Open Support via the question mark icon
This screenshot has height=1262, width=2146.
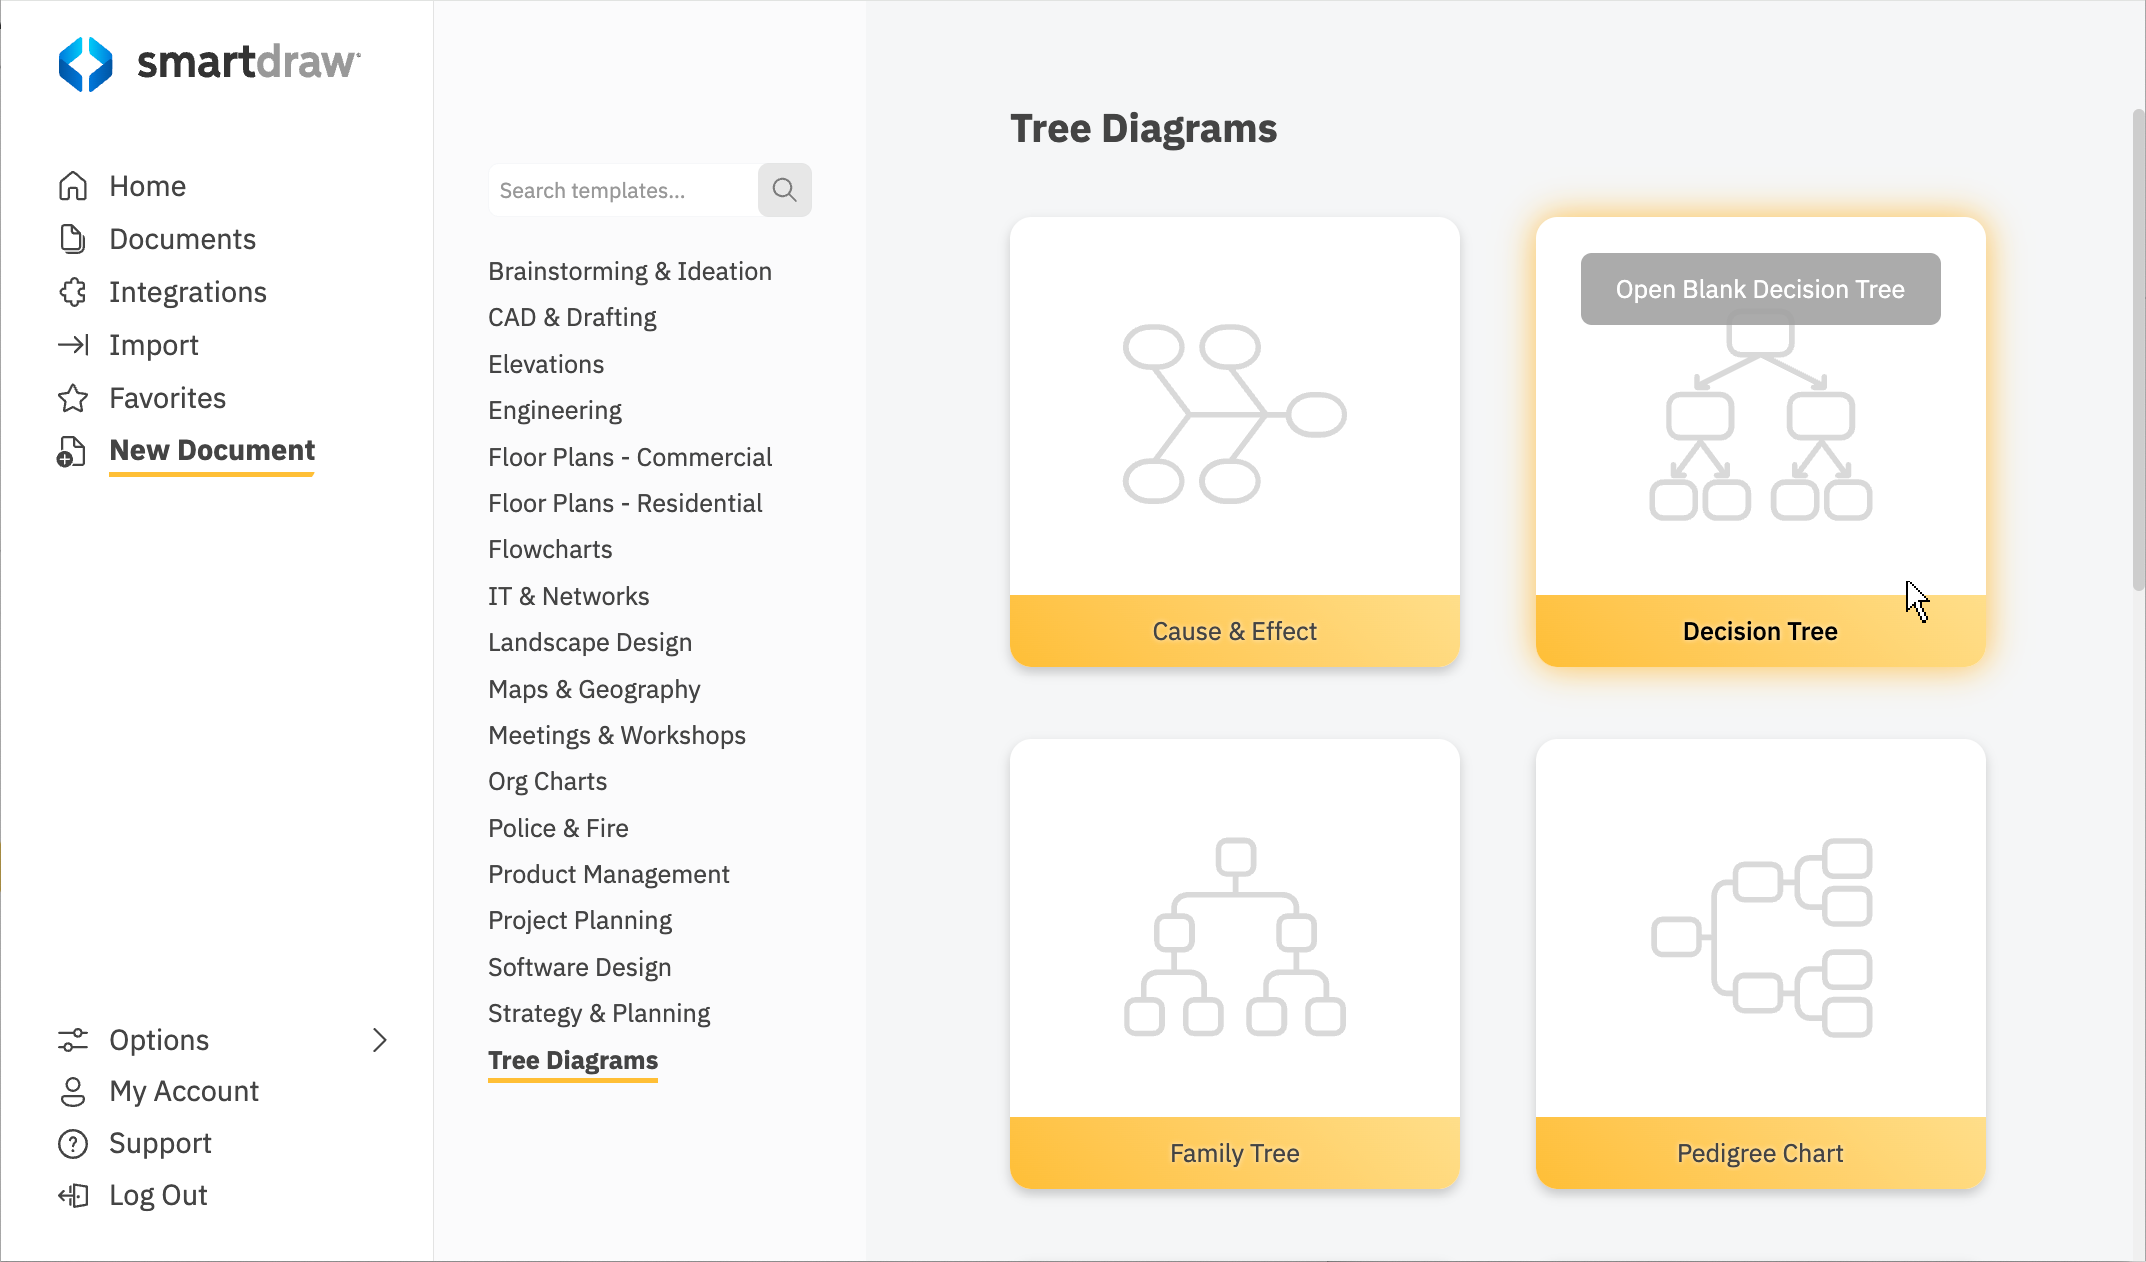[72, 1143]
